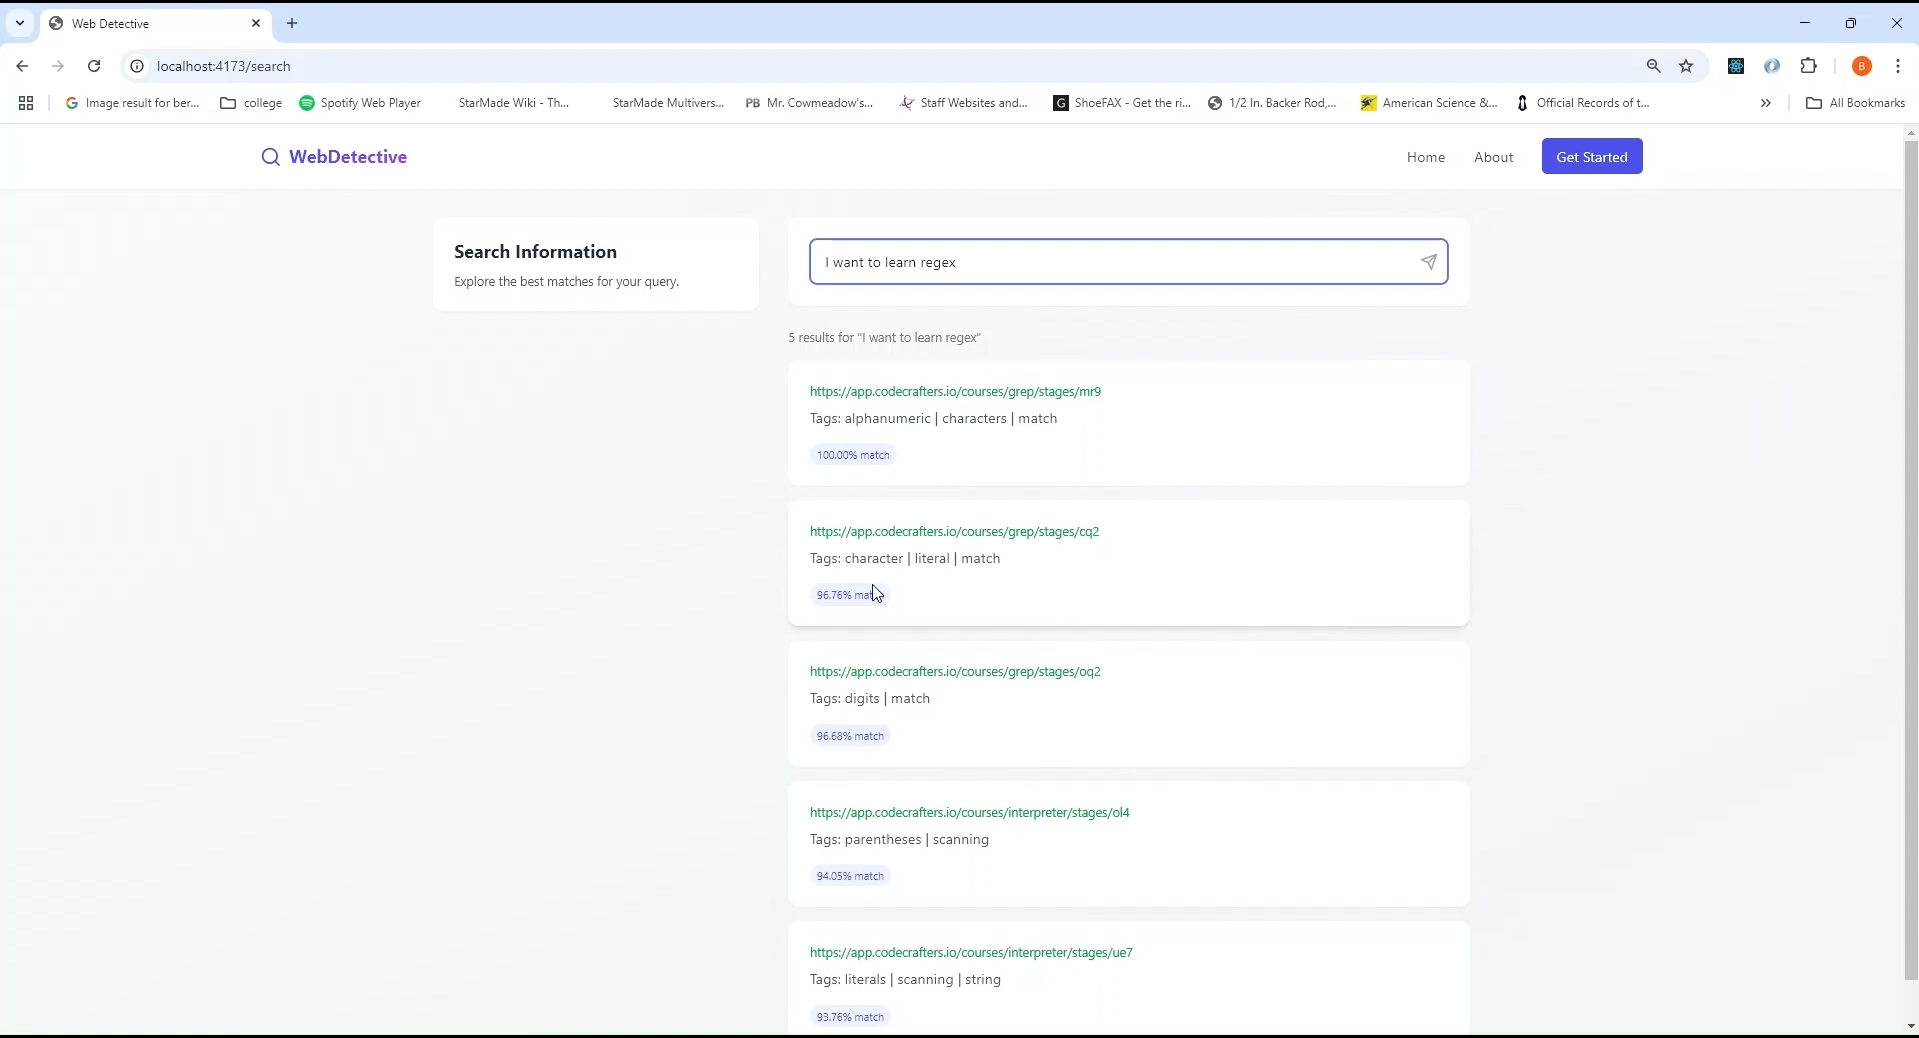Open the college bookmarks folder
The image size is (1919, 1038).
tap(251, 103)
